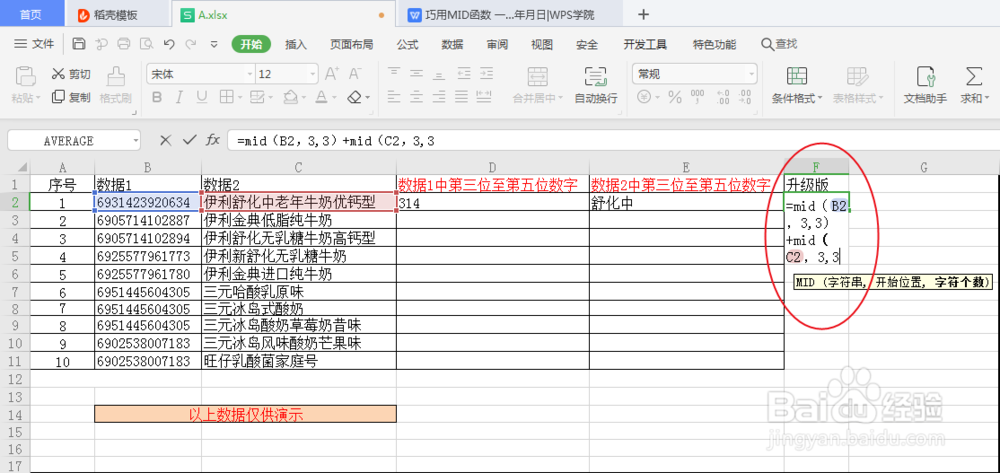Select column C header
The height and width of the screenshot is (473, 1000).
[298, 167]
